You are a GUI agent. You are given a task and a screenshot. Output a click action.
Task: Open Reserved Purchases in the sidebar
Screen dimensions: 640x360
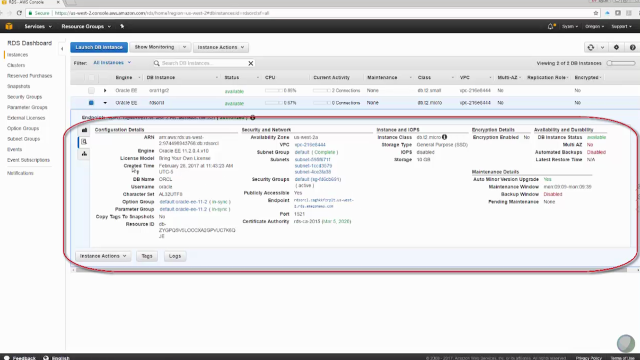29,76
